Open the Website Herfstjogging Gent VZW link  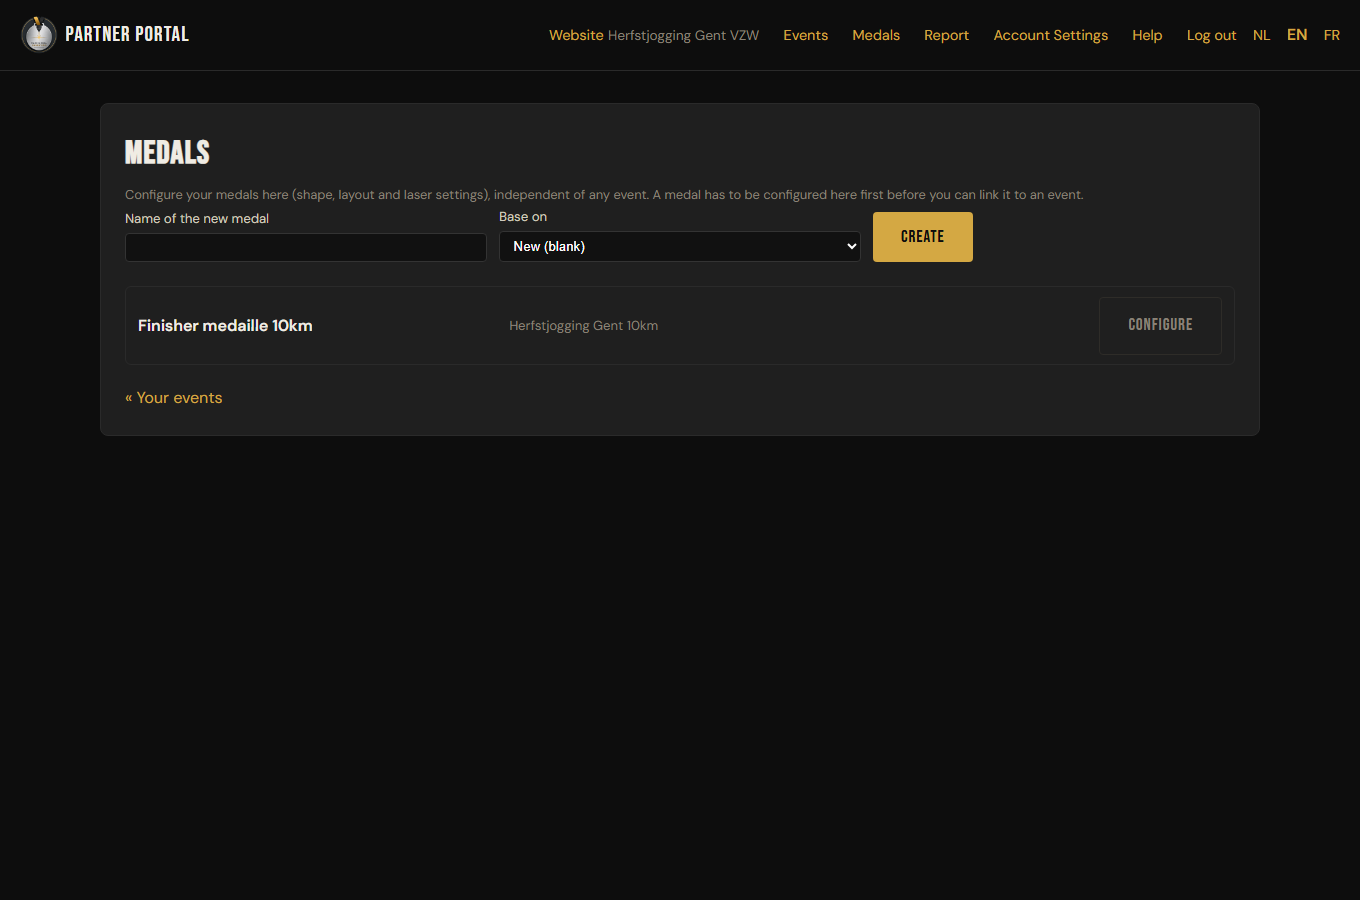654,35
